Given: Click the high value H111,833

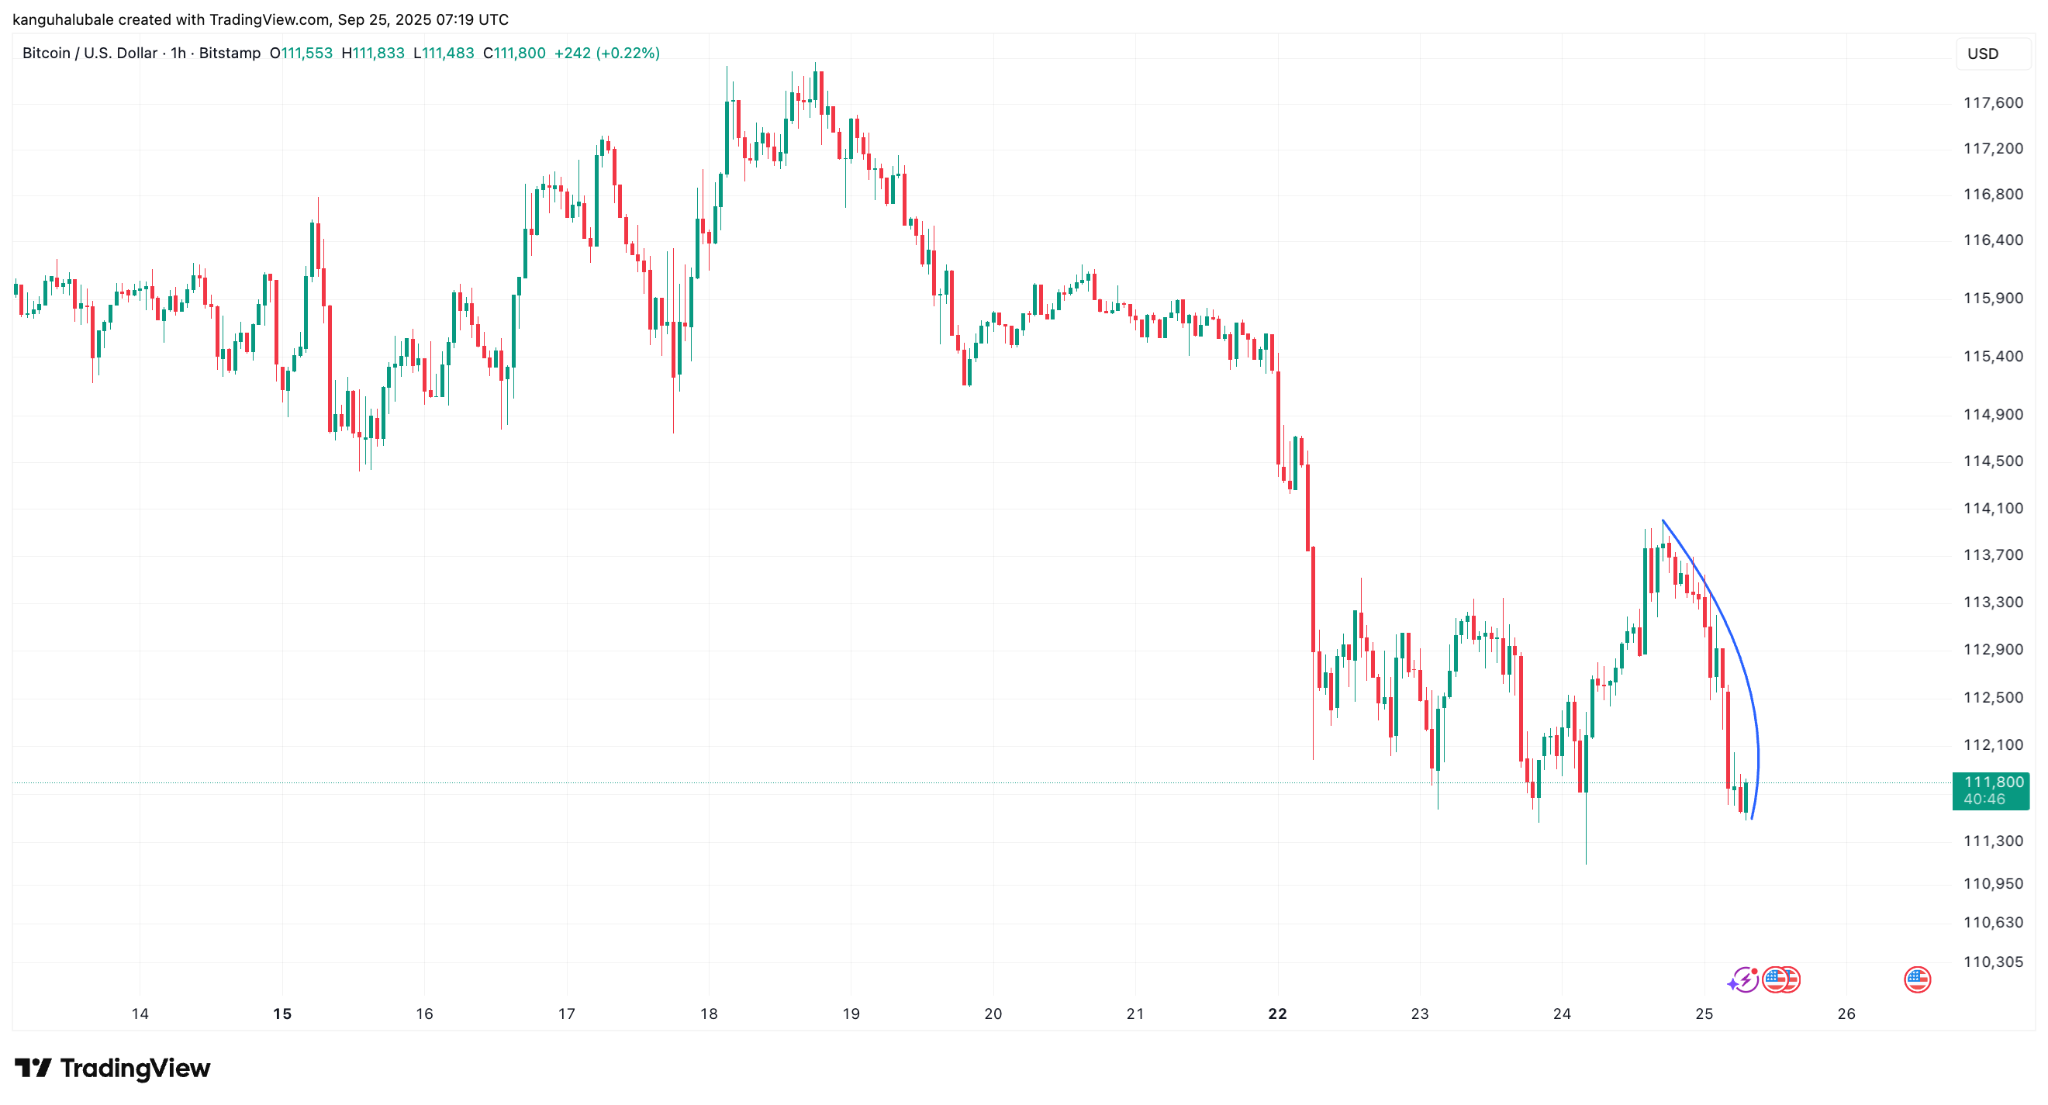Looking at the screenshot, I should (373, 53).
